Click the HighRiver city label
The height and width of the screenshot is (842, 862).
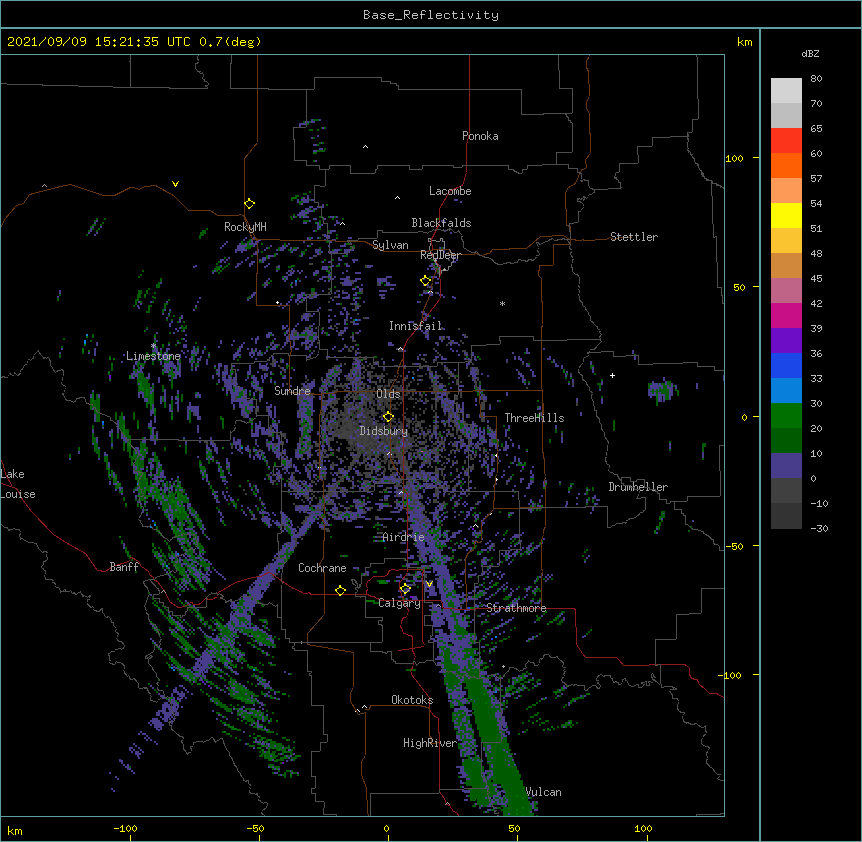point(430,743)
